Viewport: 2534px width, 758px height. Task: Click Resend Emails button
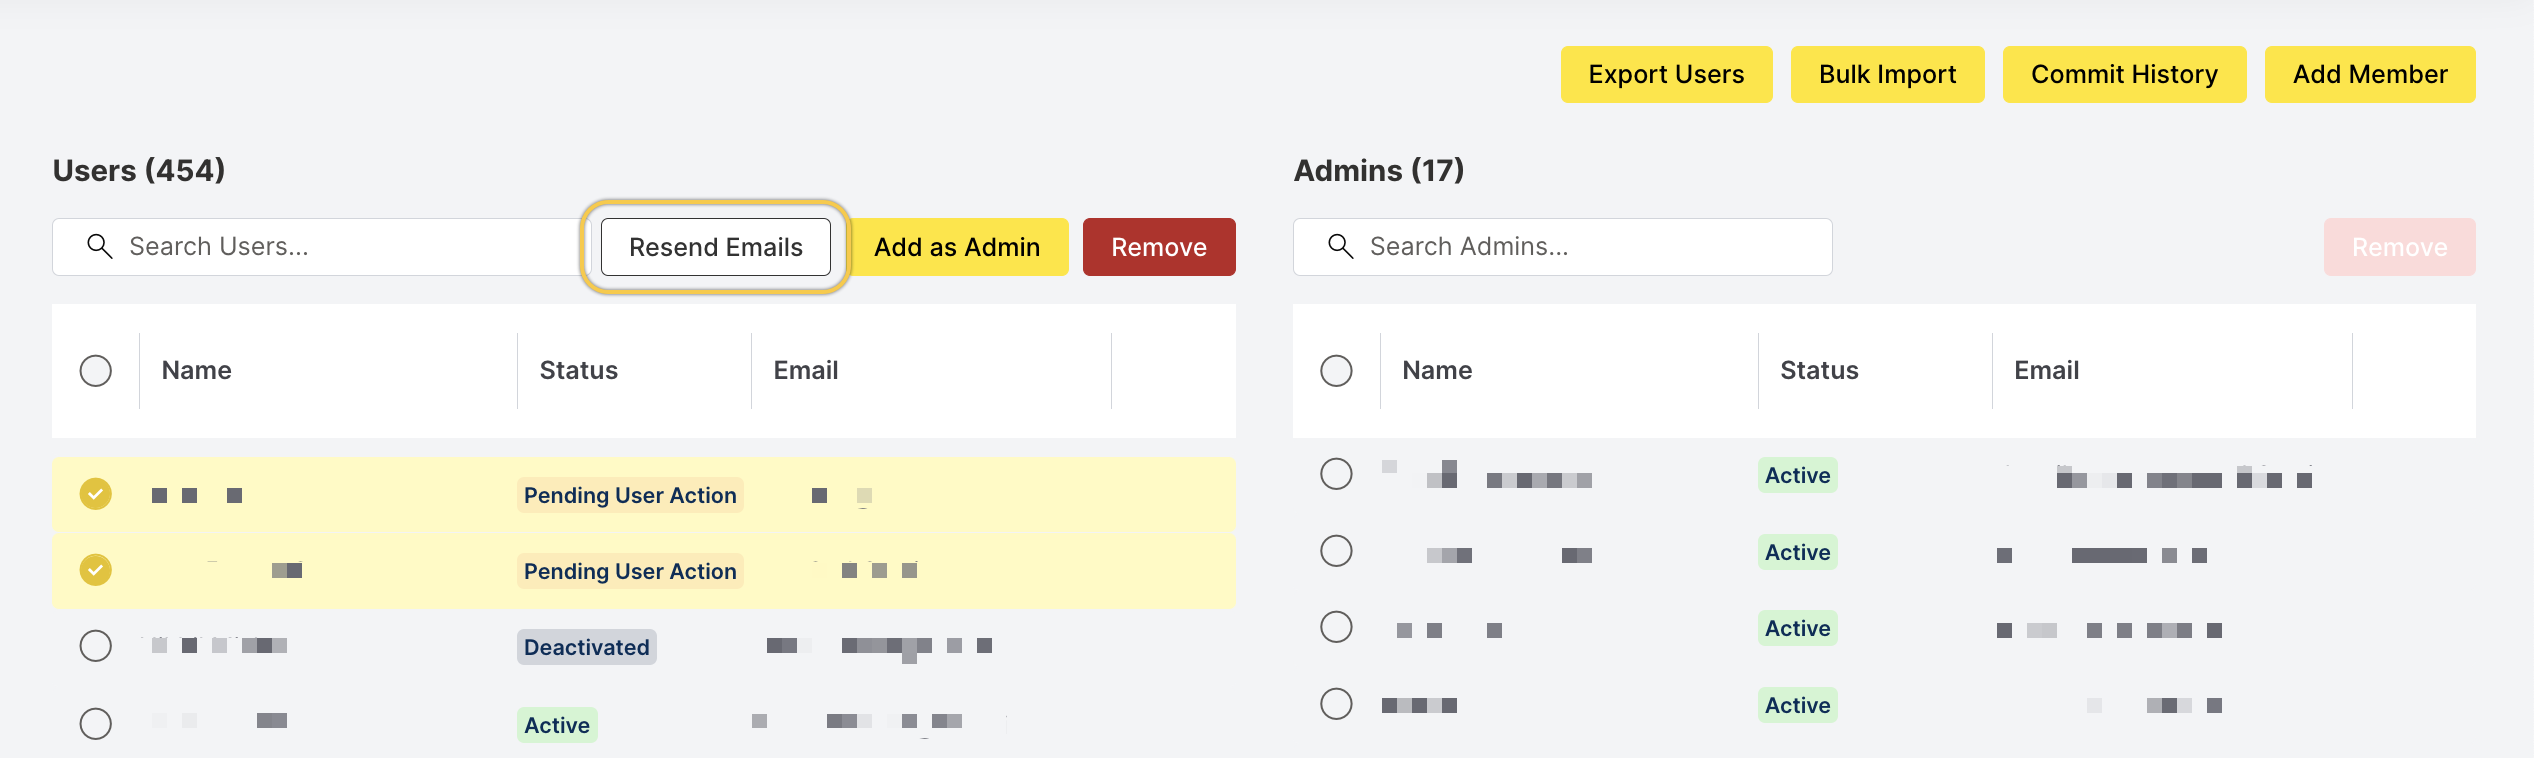click(x=716, y=247)
